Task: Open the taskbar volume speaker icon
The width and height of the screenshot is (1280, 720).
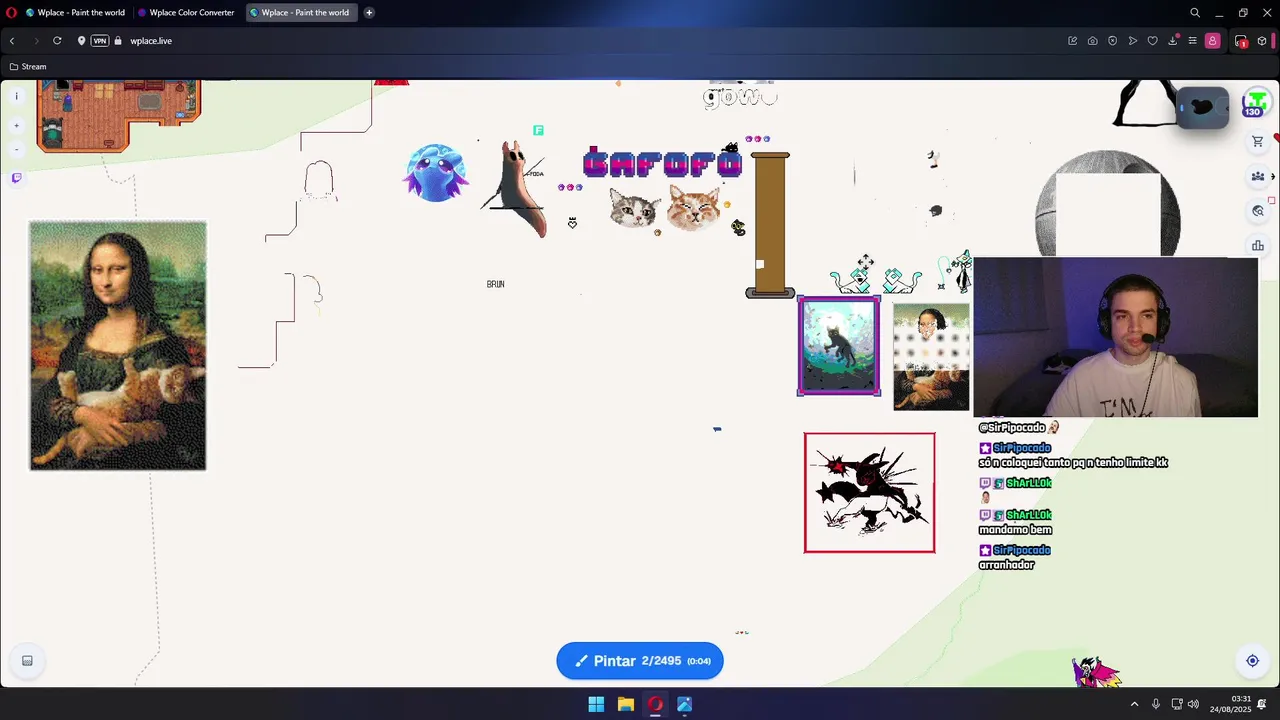Action: coord(1193,704)
